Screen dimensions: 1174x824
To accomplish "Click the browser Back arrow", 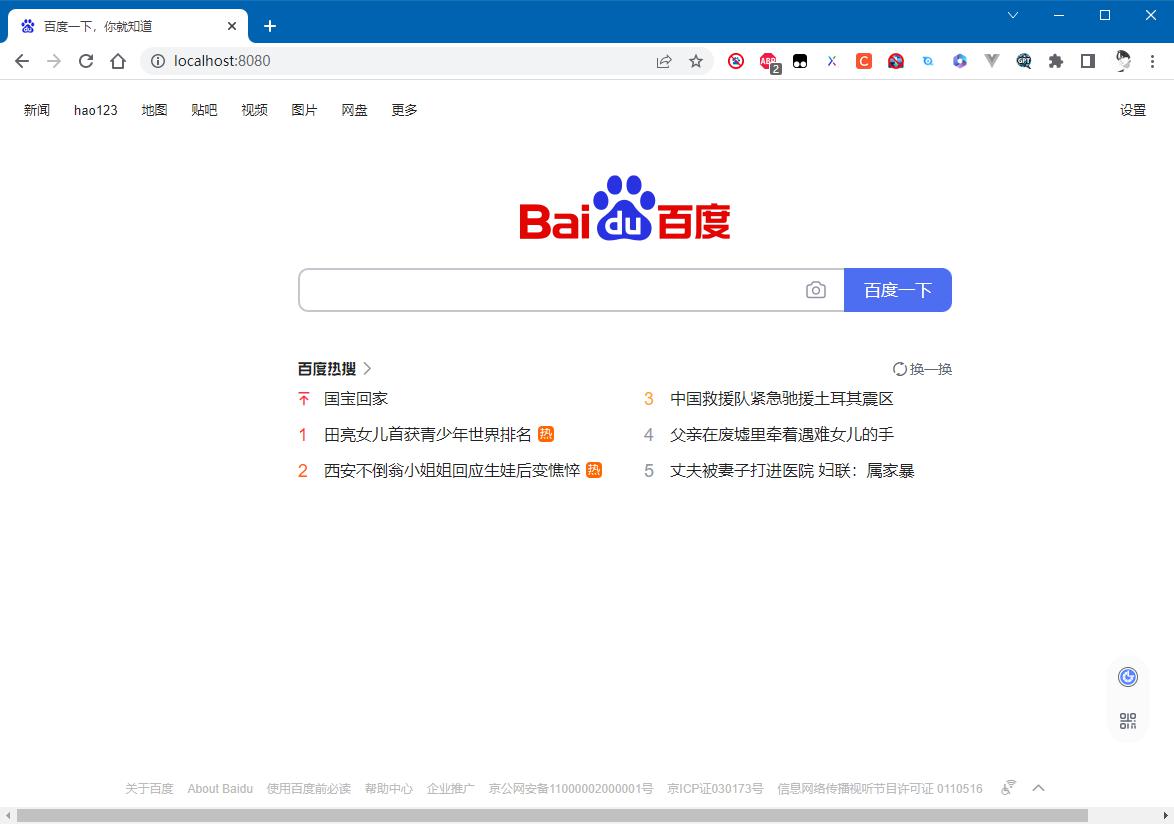I will pos(22,61).
